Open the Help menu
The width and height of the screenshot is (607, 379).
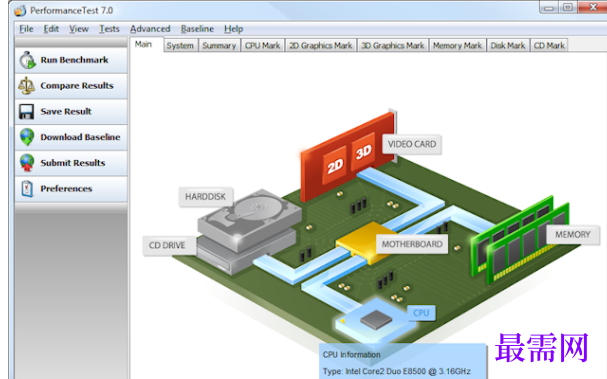(233, 29)
